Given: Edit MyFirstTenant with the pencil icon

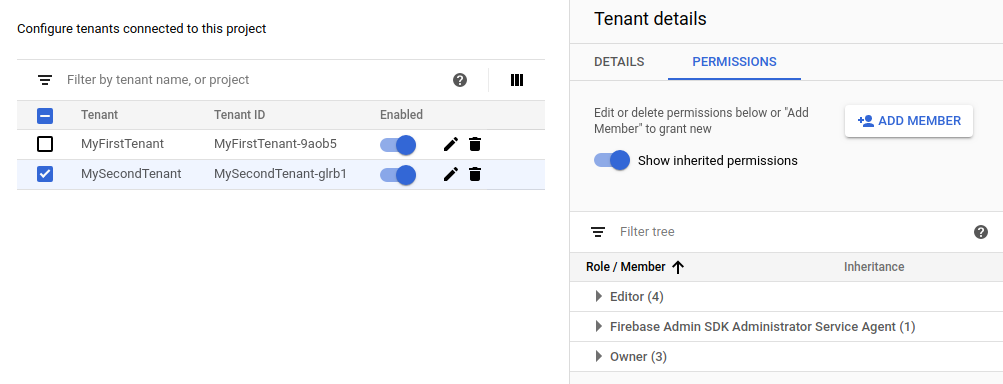Looking at the screenshot, I should coord(451,144).
